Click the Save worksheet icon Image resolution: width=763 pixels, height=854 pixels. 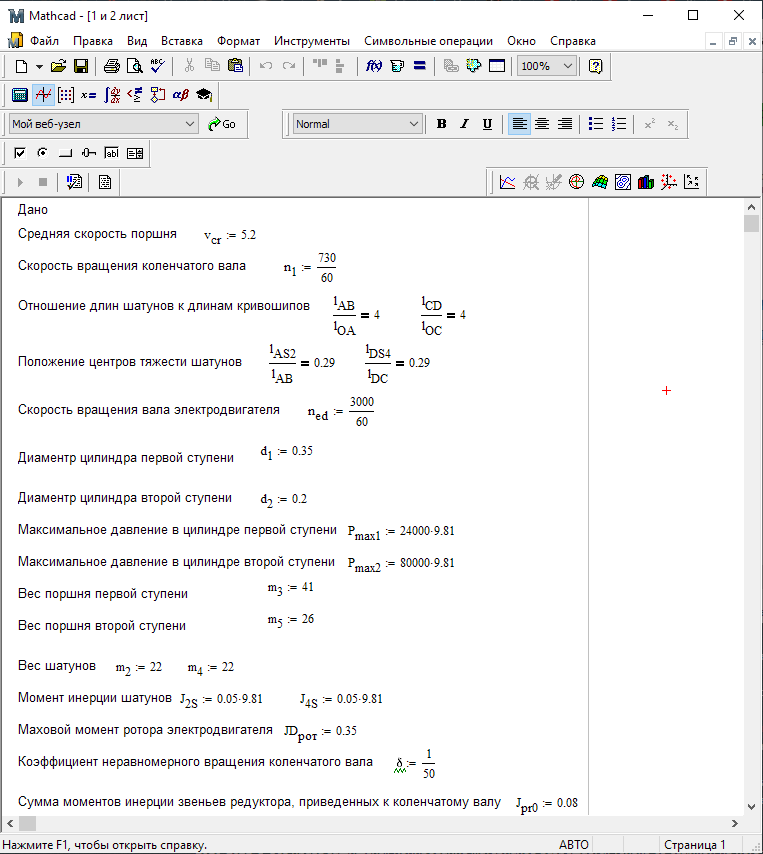pos(80,66)
